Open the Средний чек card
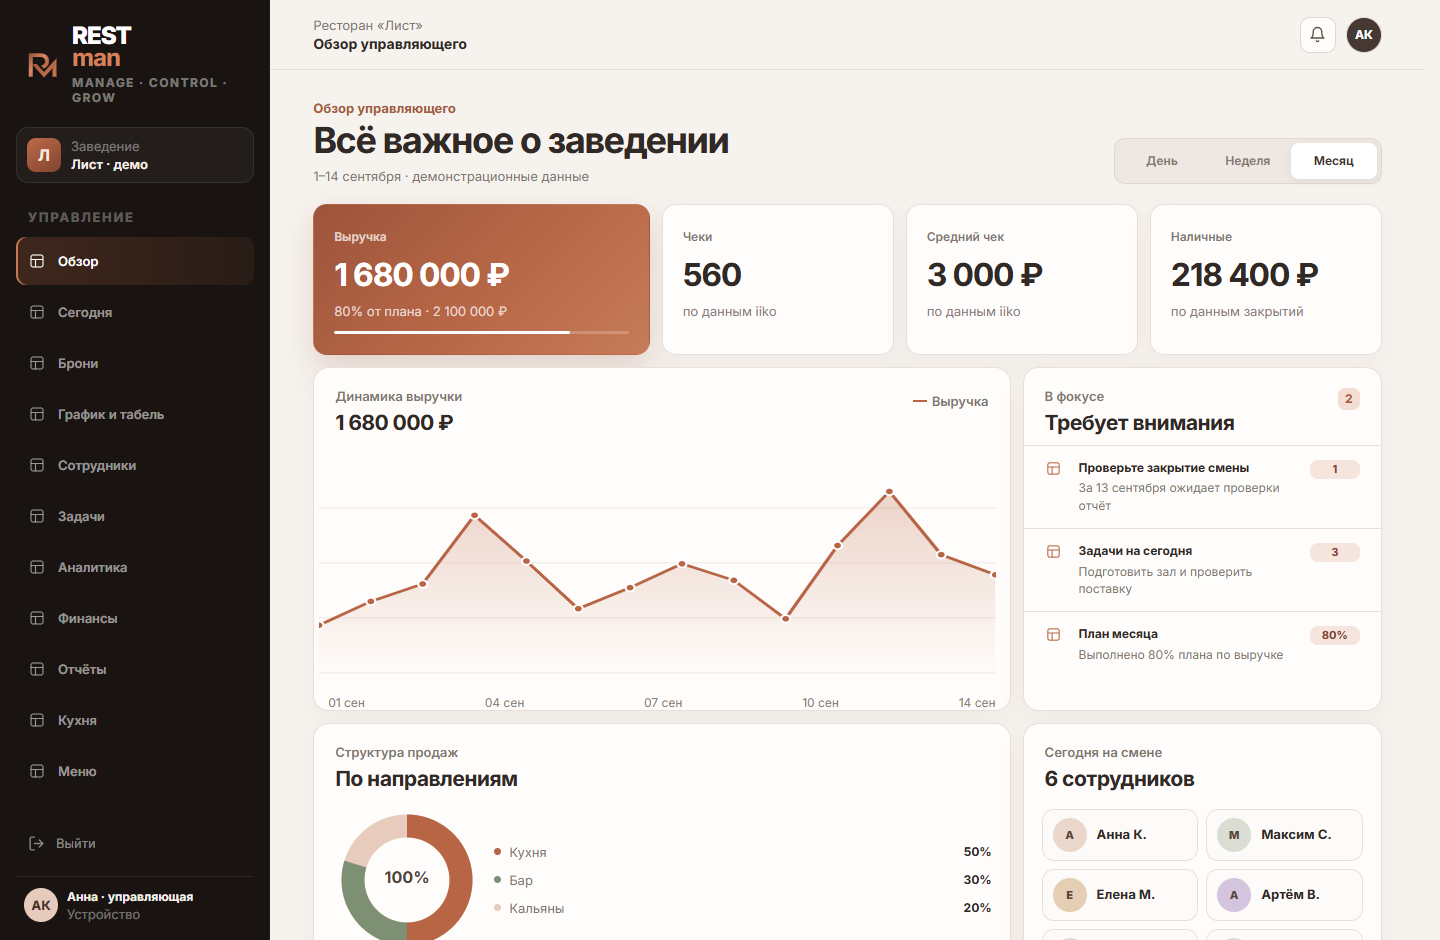The height and width of the screenshot is (940, 1440). point(1022,280)
